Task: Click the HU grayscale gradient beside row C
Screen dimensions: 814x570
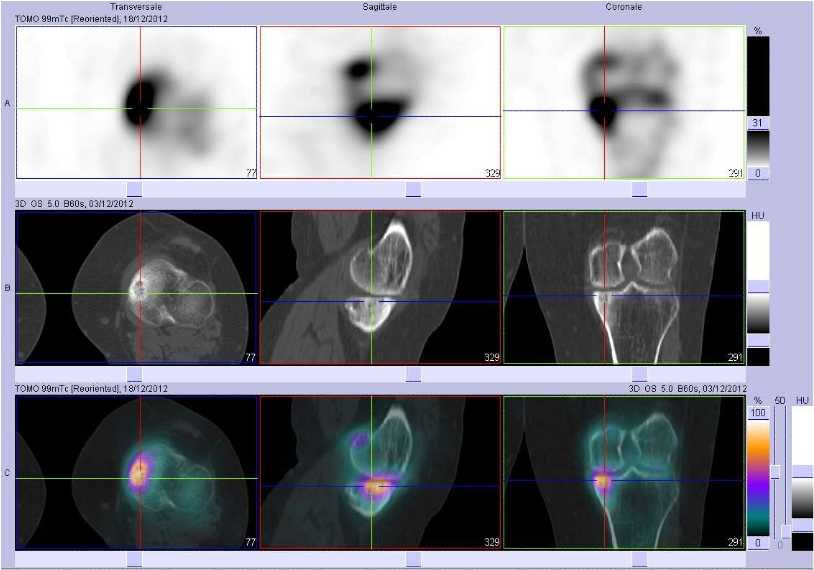Action: 803,498
